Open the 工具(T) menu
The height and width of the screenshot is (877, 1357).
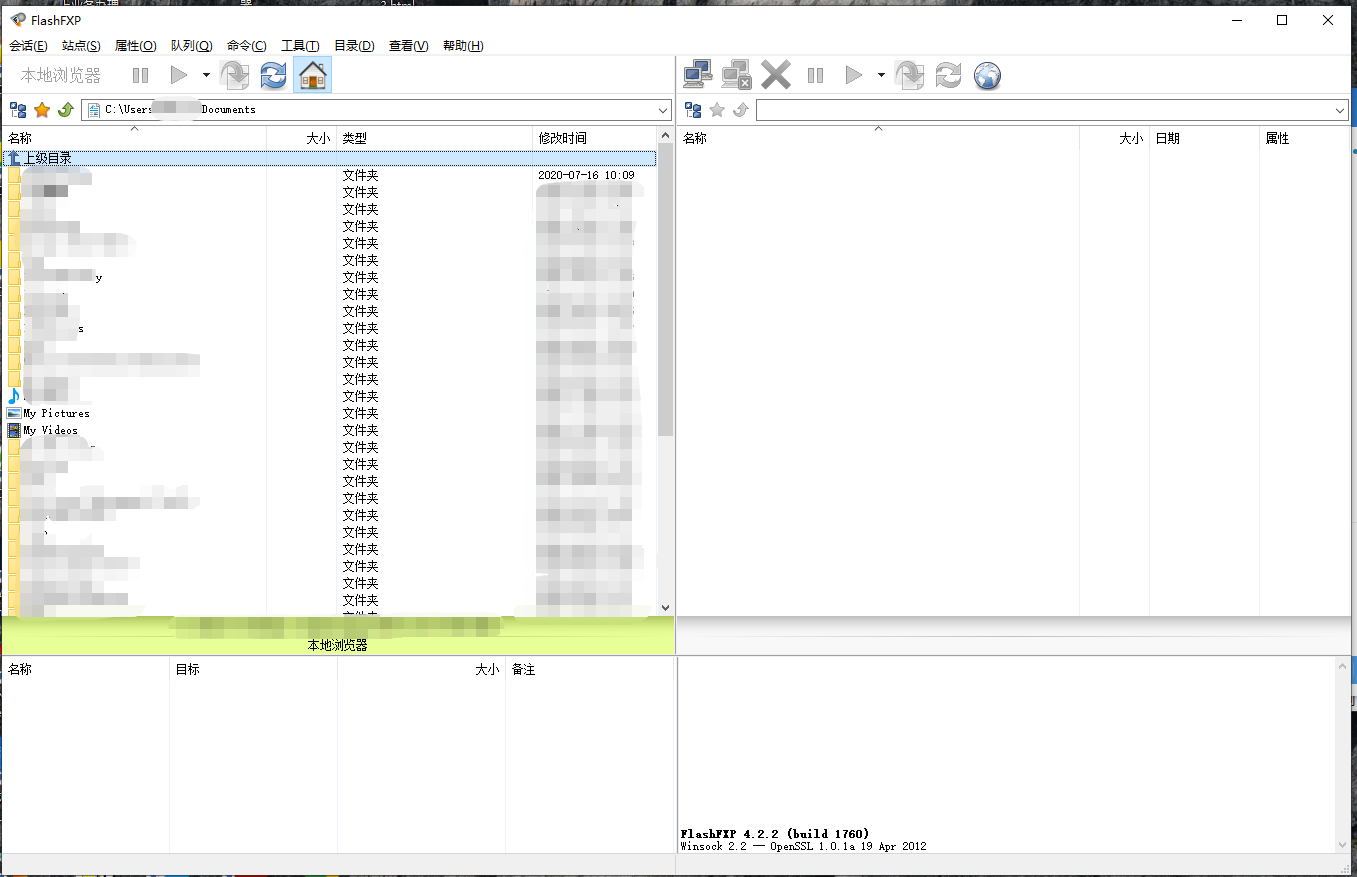[x=300, y=46]
